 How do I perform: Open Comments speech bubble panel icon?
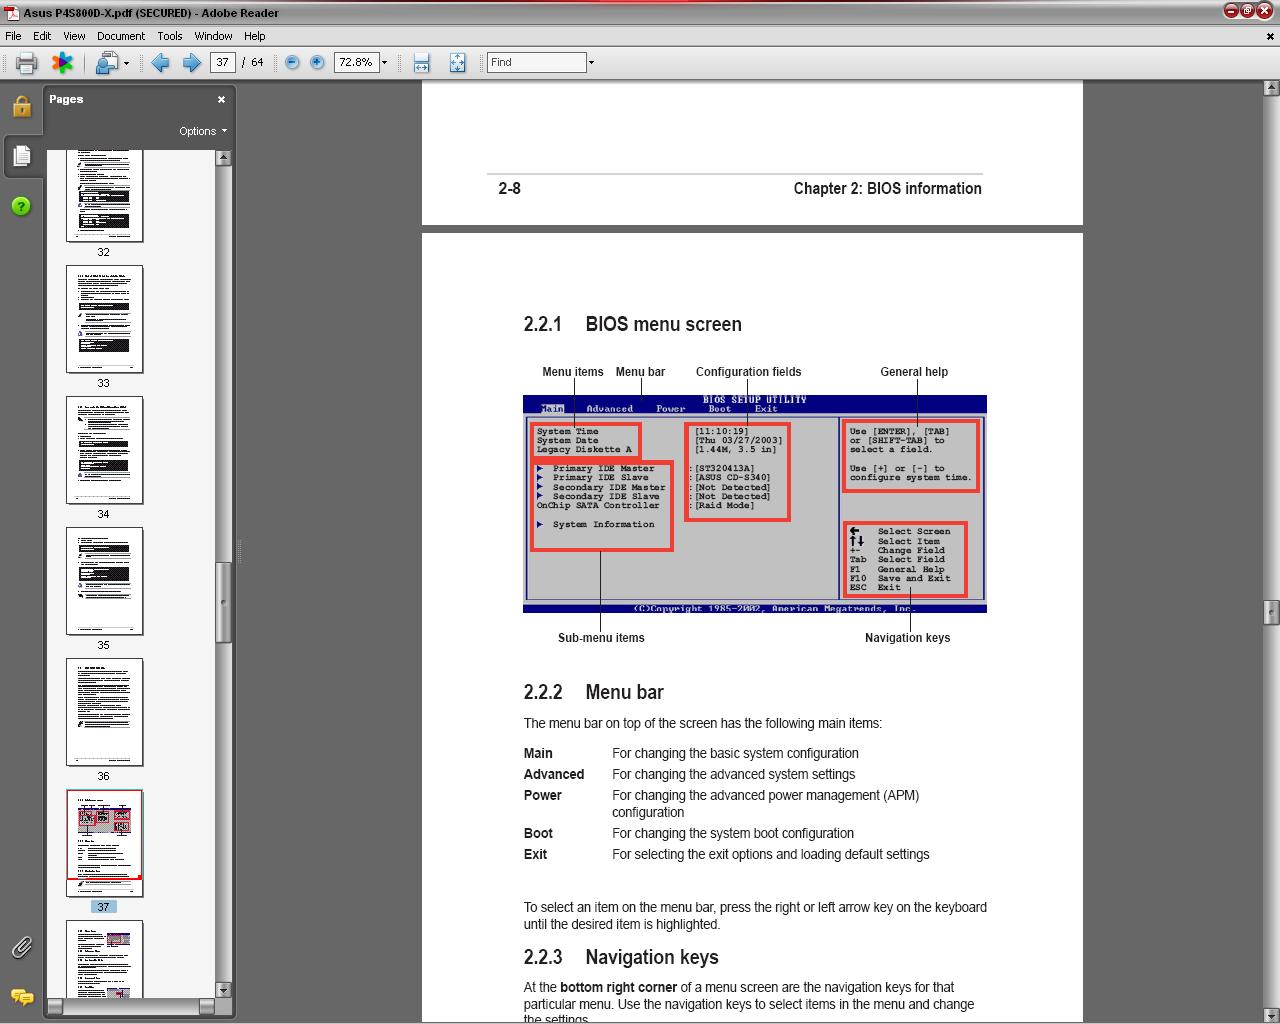click(21, 997)
